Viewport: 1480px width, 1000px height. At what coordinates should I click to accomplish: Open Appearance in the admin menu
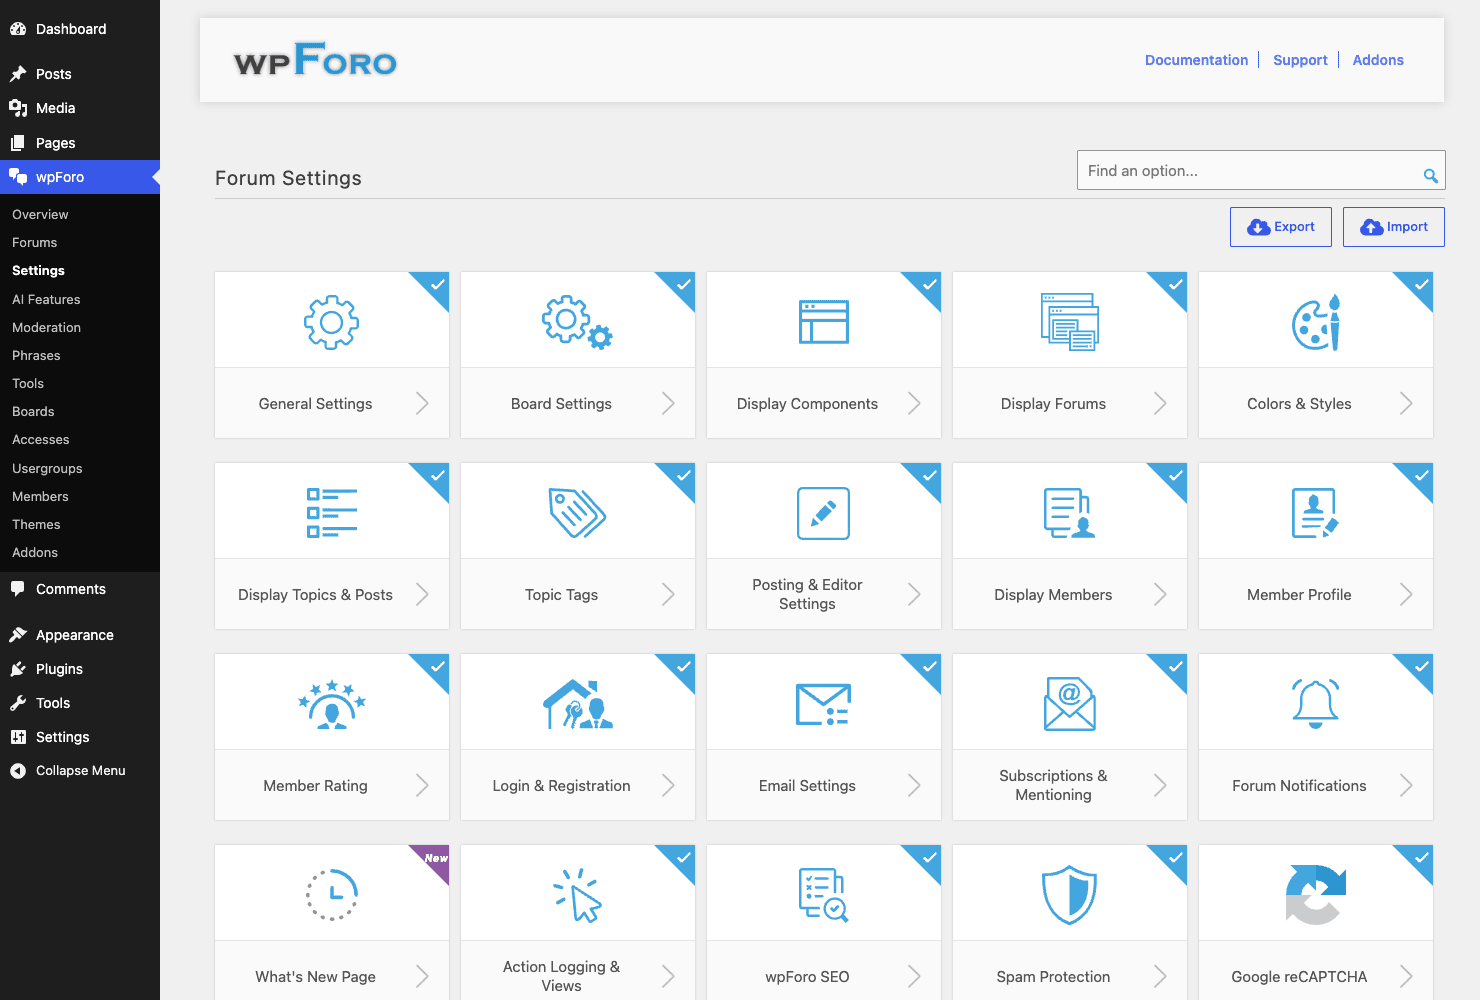pos(80,635)
